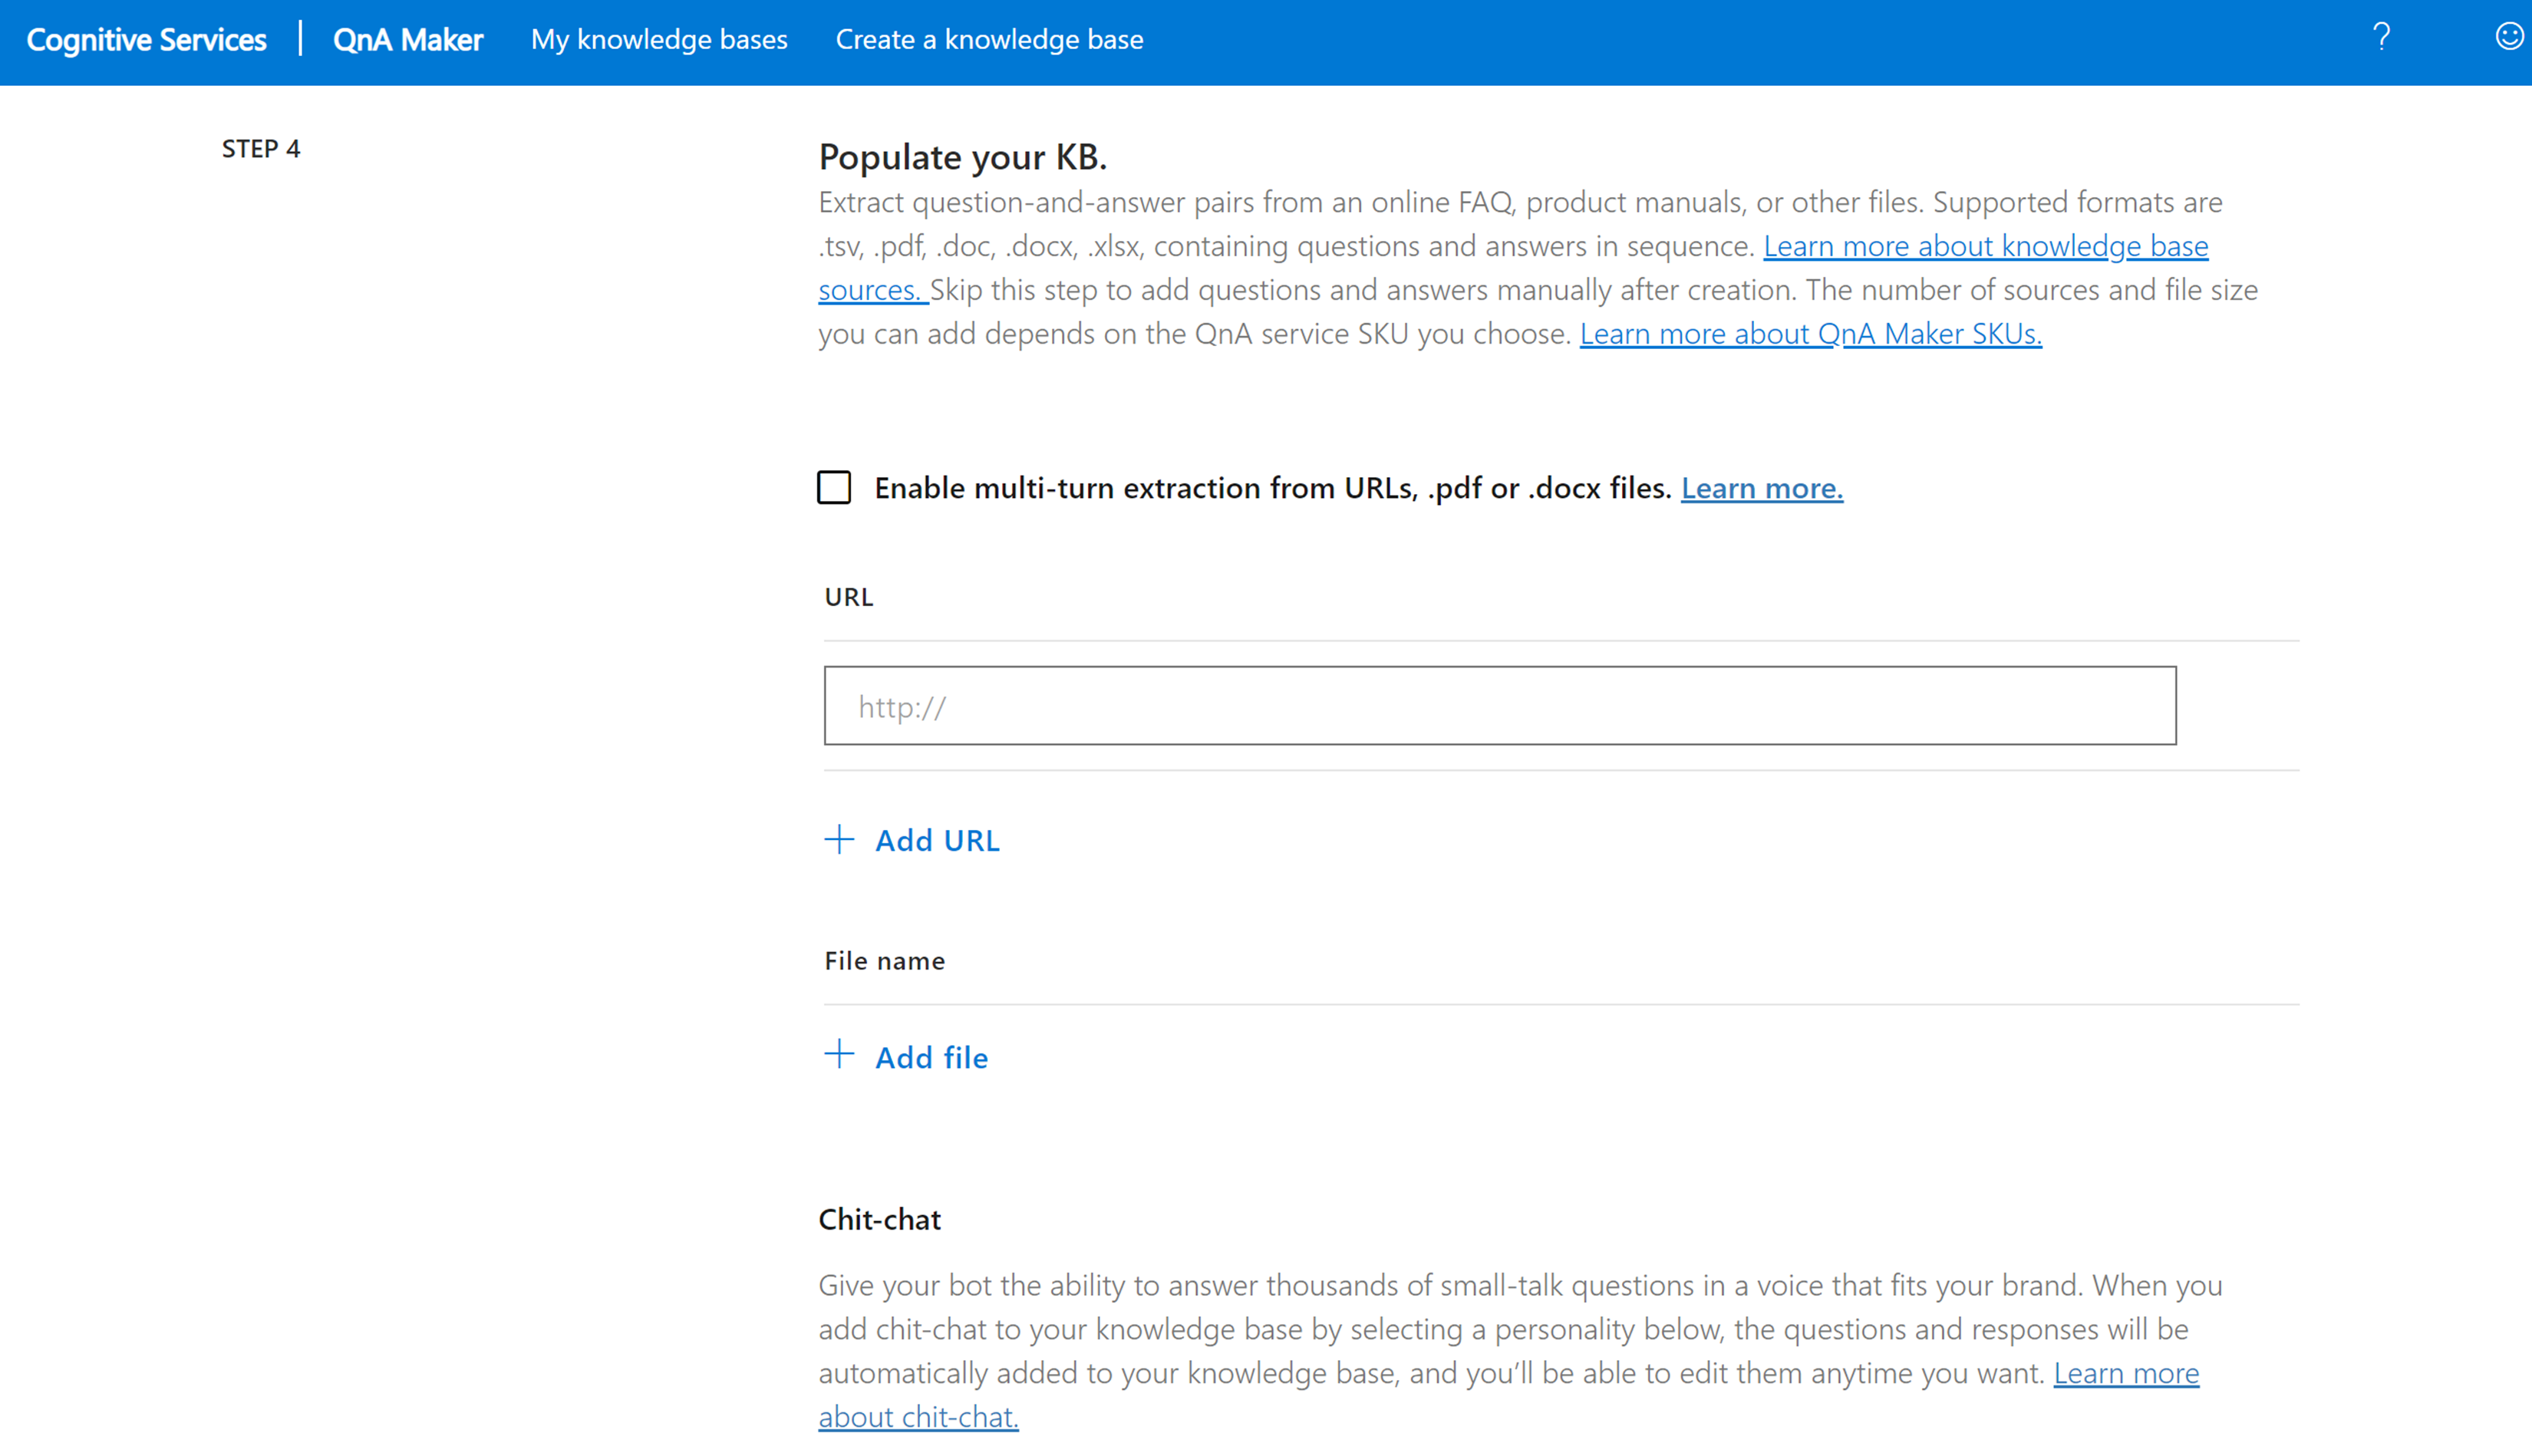Image resolution: width=2532 pixels, height=1456 pixels.
Task: Click the Cognitive Services brand link
Action: (x=146, y=39)
